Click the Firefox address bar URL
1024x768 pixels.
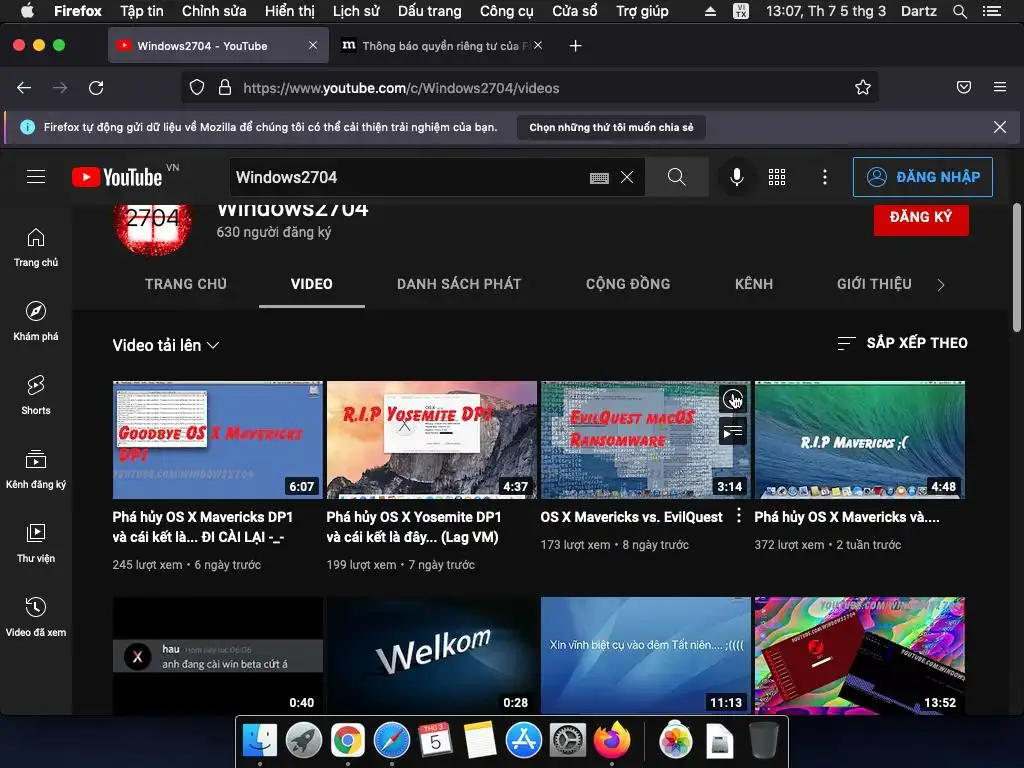(401, 88)
